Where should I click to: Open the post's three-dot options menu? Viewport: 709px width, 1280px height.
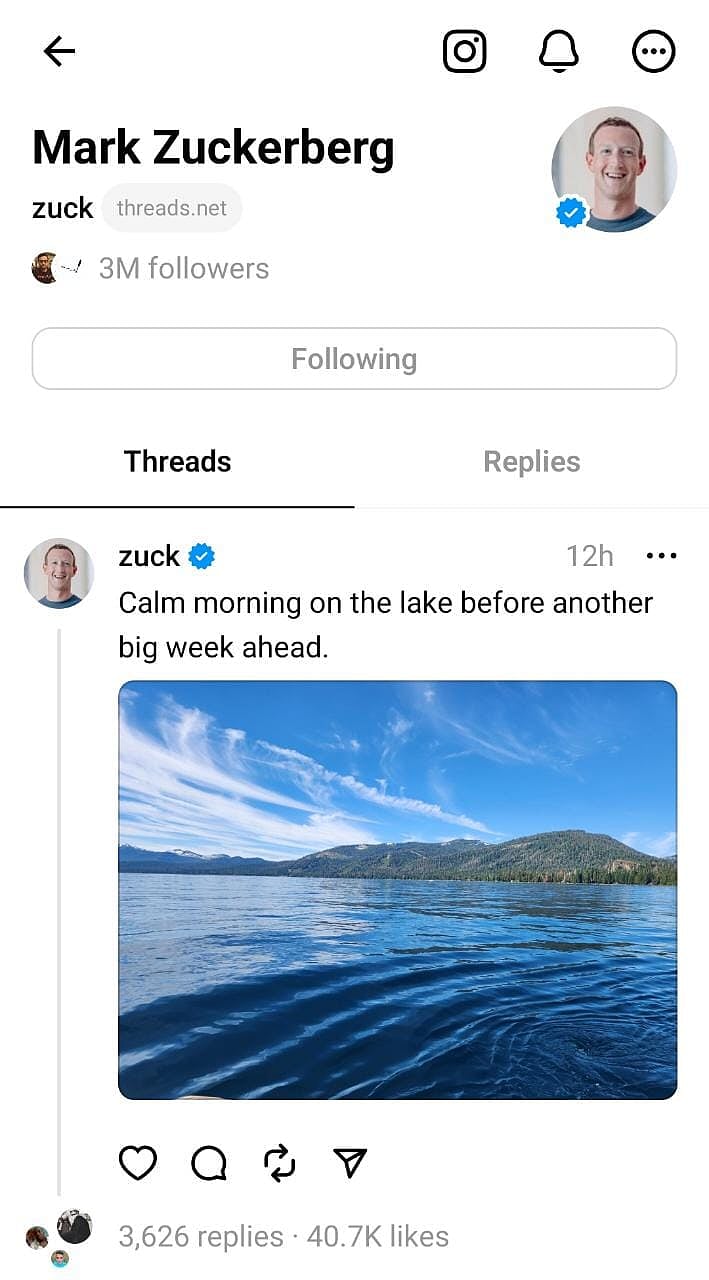pos(663,555)
